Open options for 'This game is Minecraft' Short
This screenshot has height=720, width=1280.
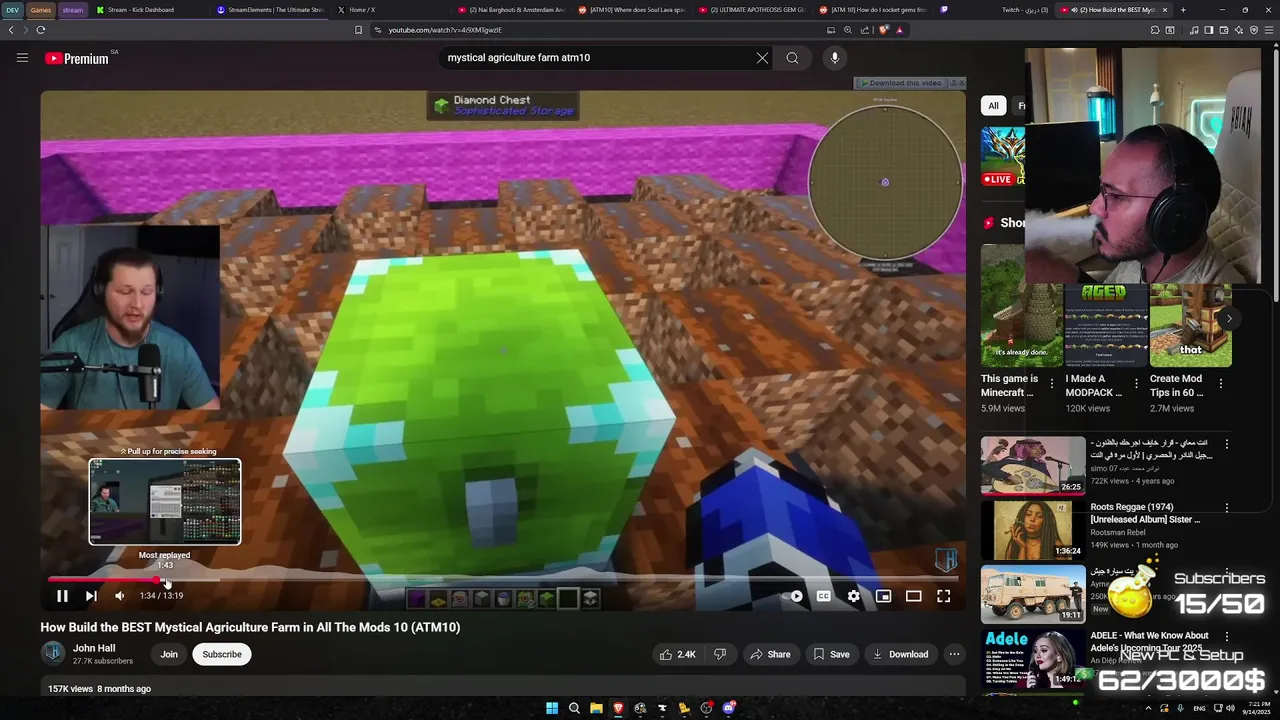(1052, 383)
